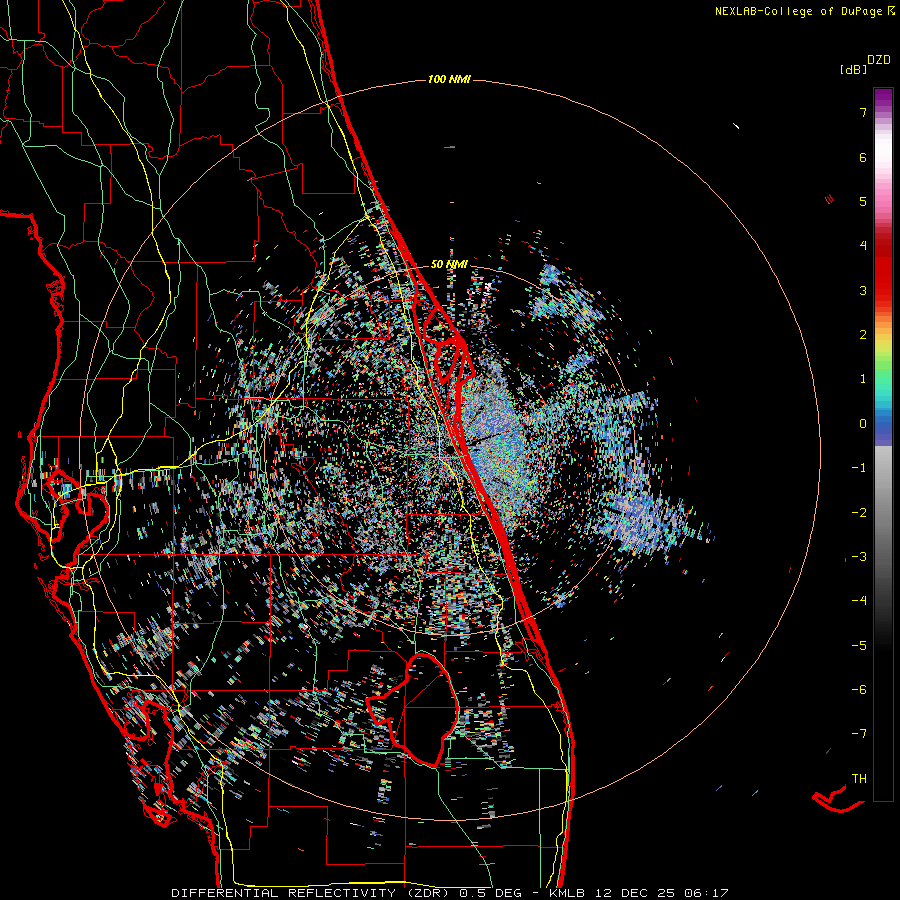The image size is (900, 900).
Task: Click the TH threshold label on color scale
Action: tap(859, 779)
